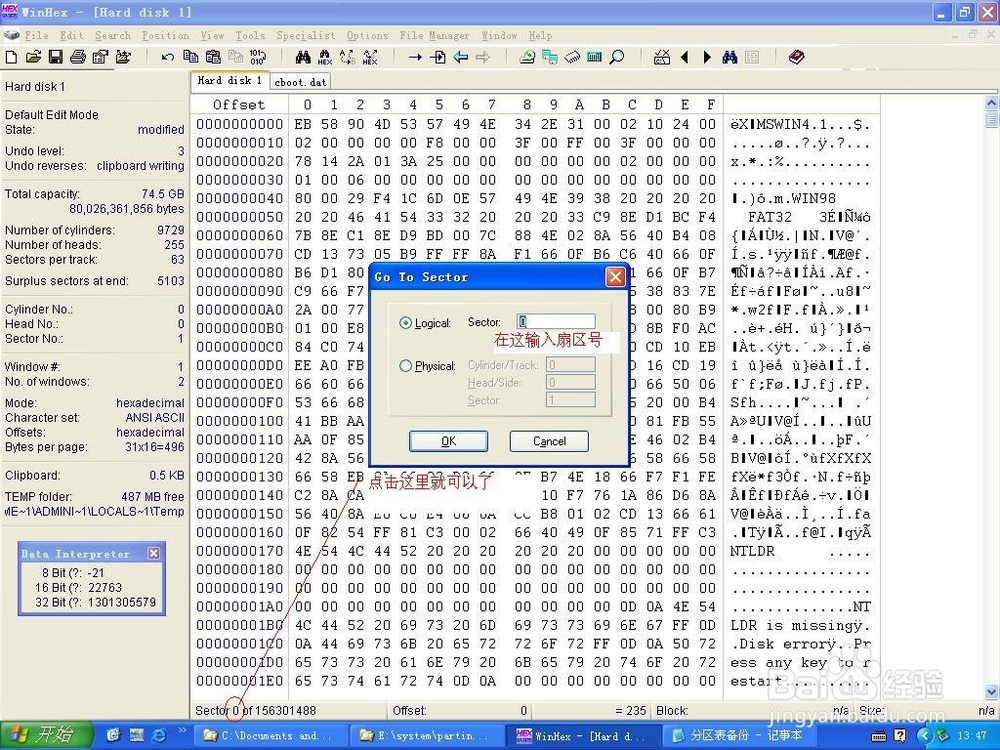Click the Options checkmark toolbar icon
The image size is (1000, 750).
[662, 57]
